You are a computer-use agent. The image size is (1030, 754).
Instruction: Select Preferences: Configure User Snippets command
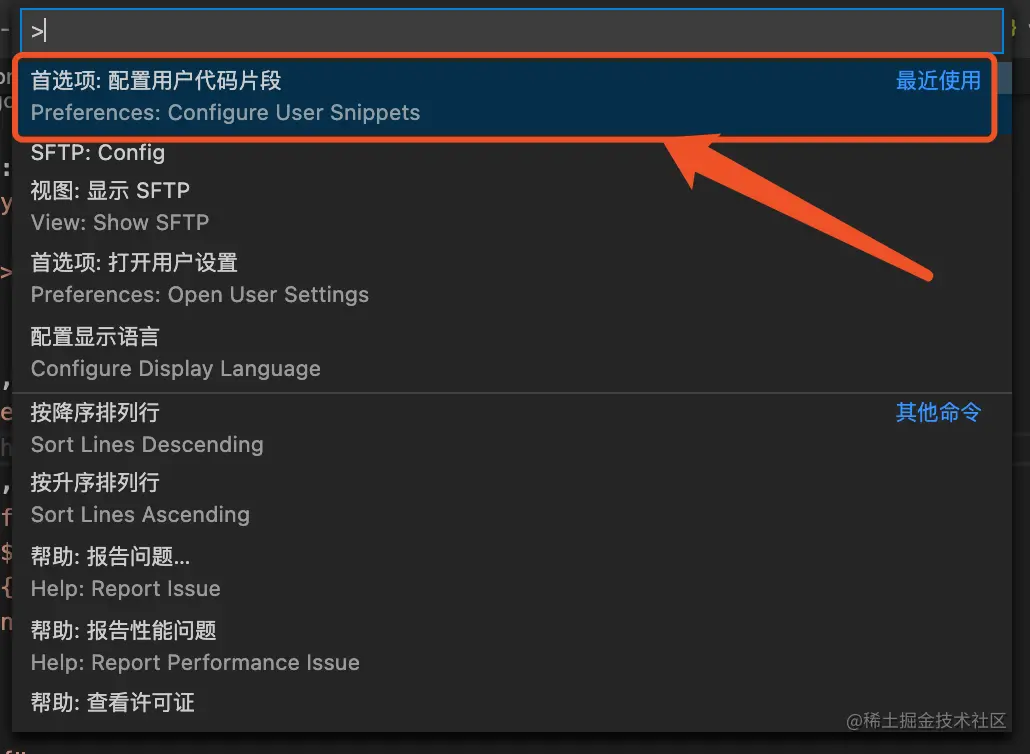click(x=512, y=97)
